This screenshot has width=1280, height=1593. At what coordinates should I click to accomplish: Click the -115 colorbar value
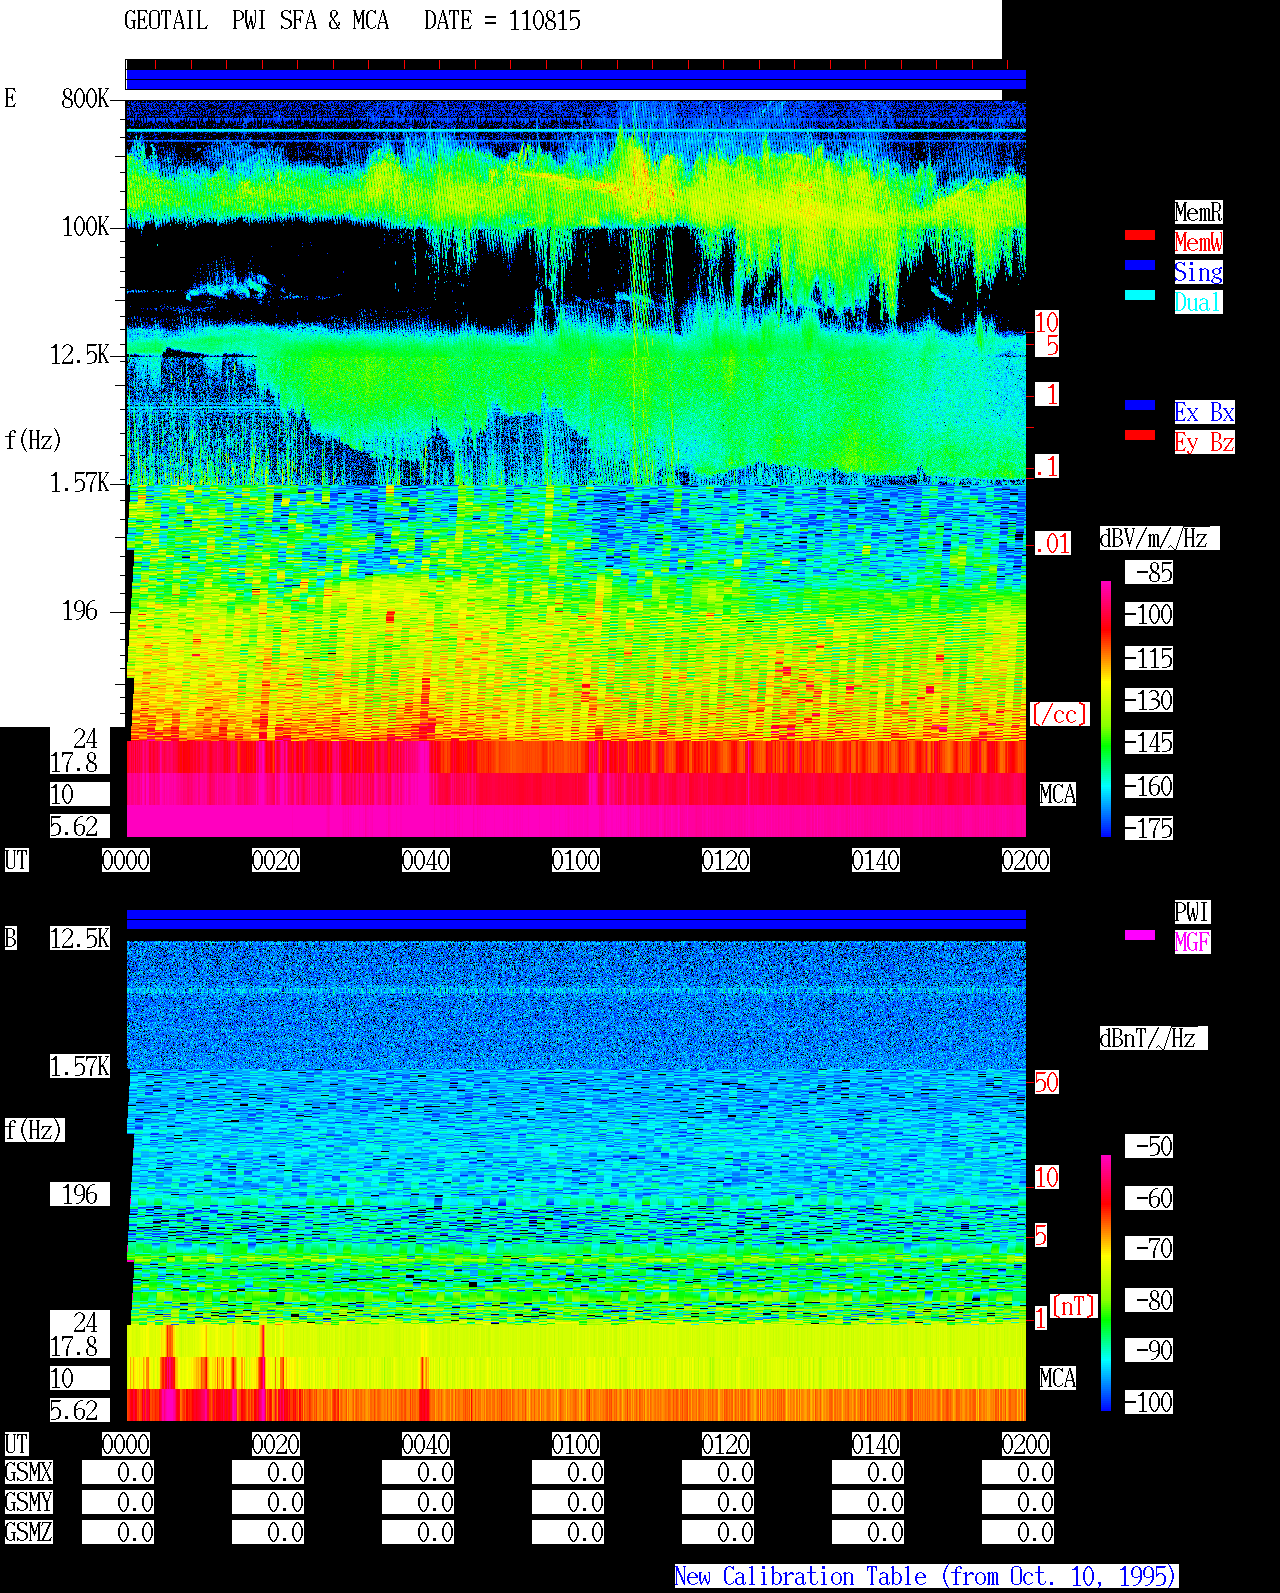1149,658
